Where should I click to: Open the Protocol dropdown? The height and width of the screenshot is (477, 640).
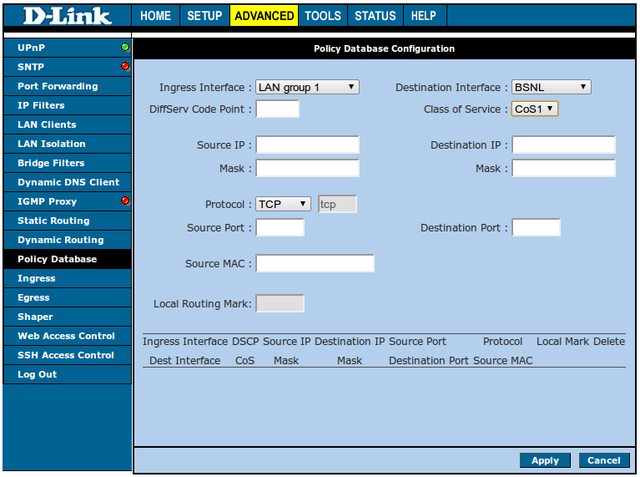coord(283,204)
